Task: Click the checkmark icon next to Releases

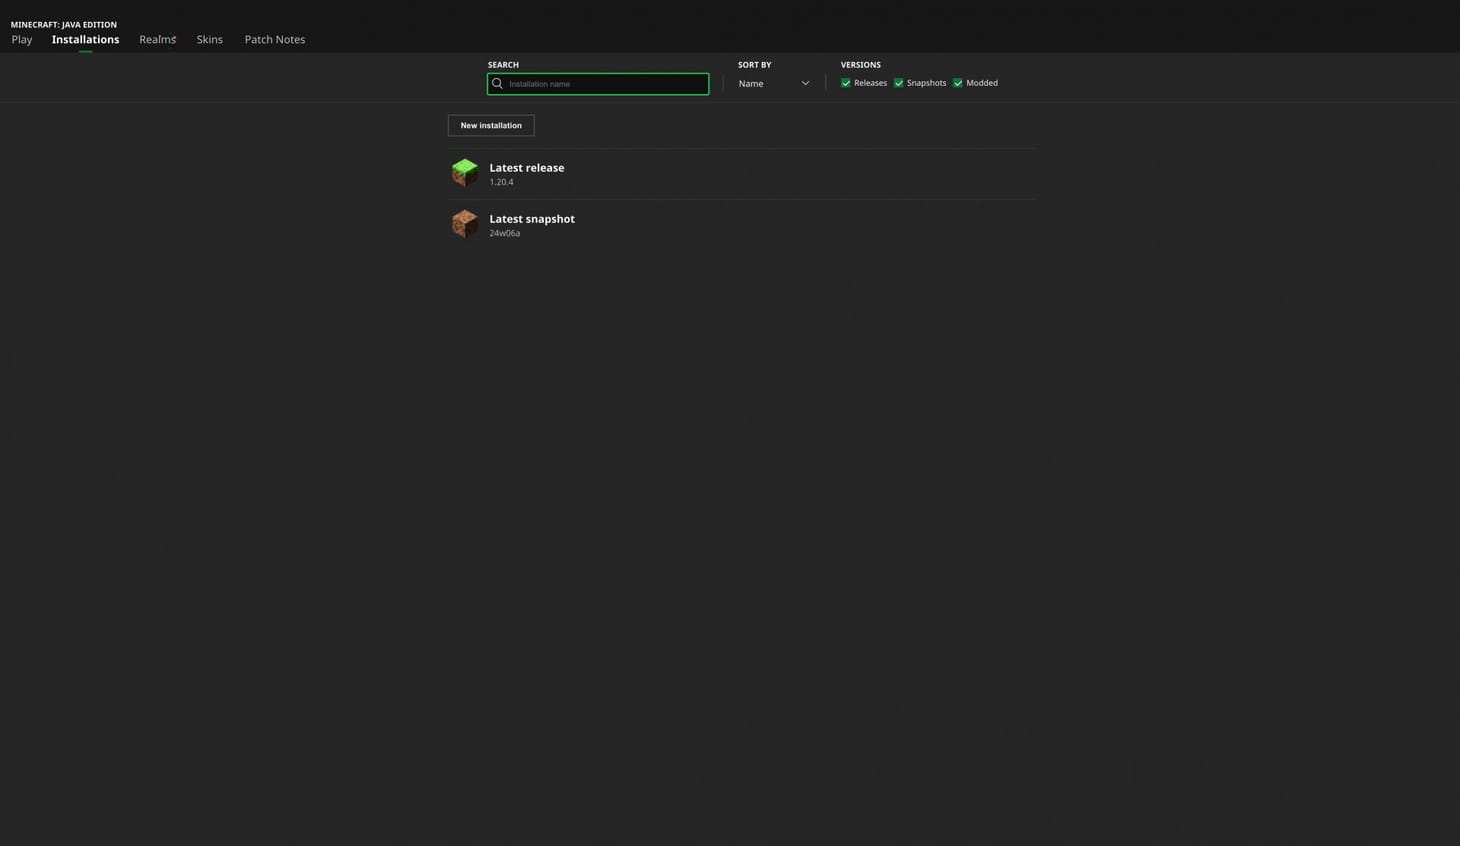Action: pos(846,83)
